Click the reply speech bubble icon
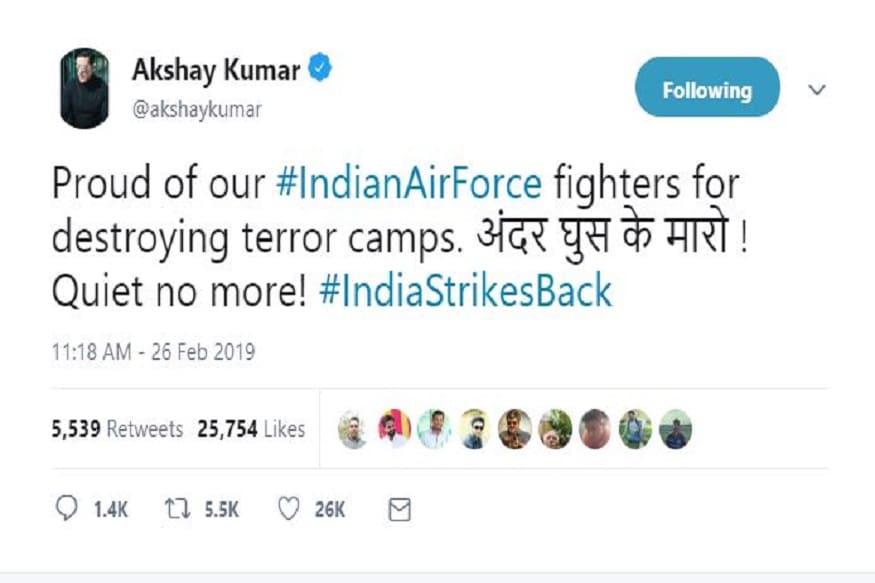 66,508
